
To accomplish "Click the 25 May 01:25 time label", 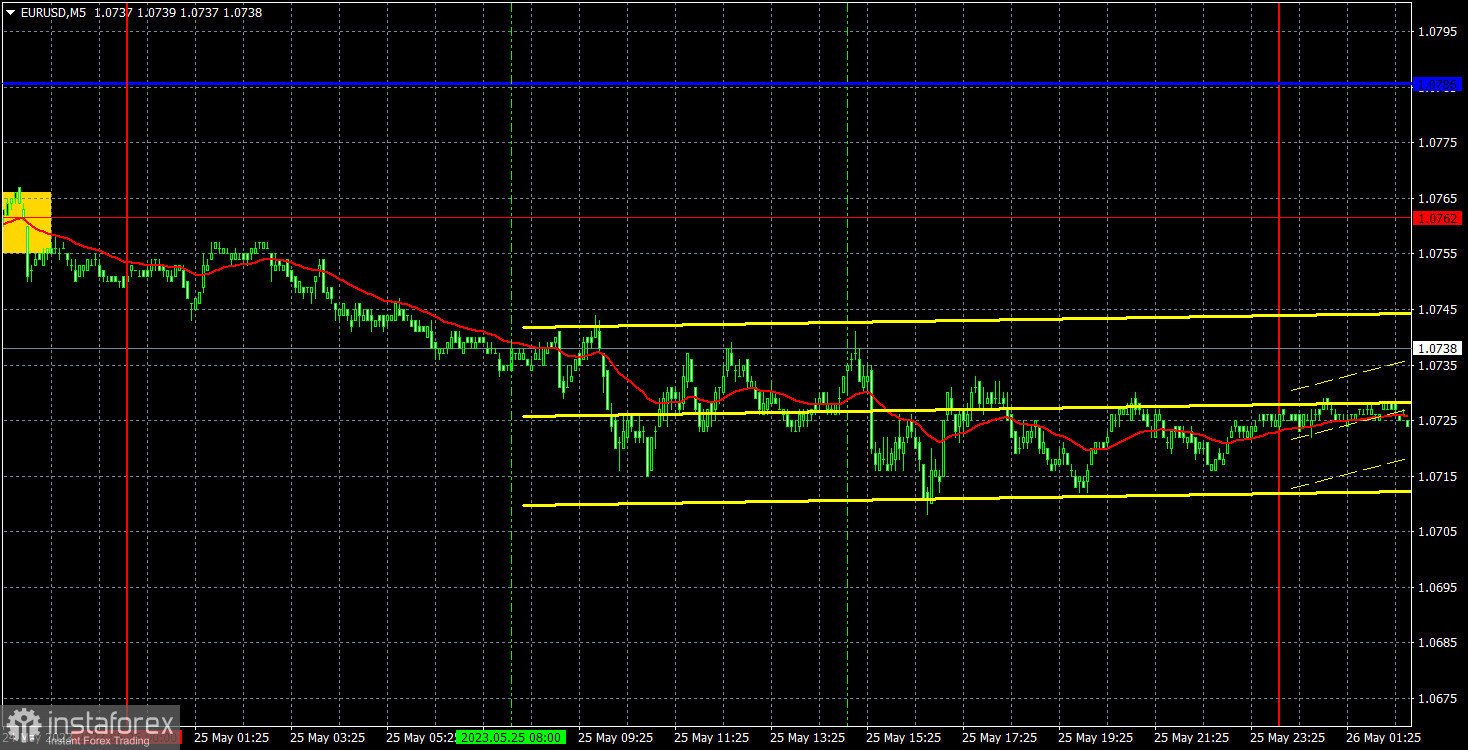I will pos(231,737).
